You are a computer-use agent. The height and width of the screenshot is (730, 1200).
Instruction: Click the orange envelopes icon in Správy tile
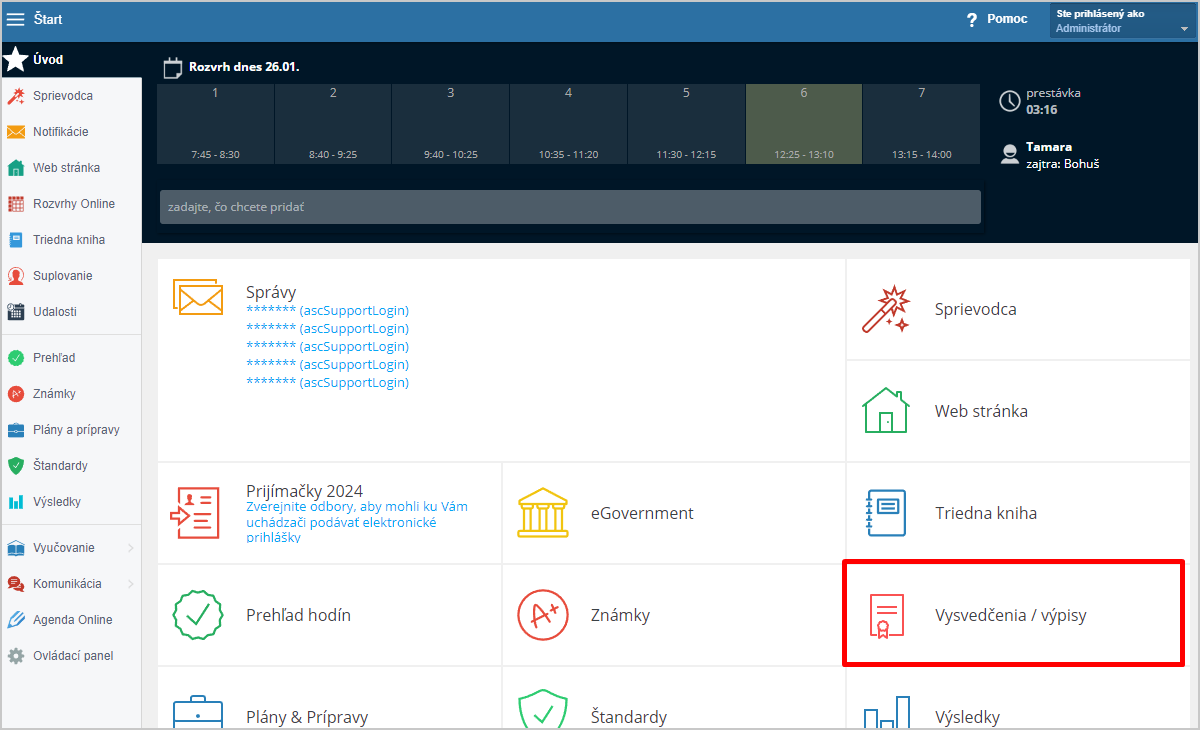[x=197, y=299]
